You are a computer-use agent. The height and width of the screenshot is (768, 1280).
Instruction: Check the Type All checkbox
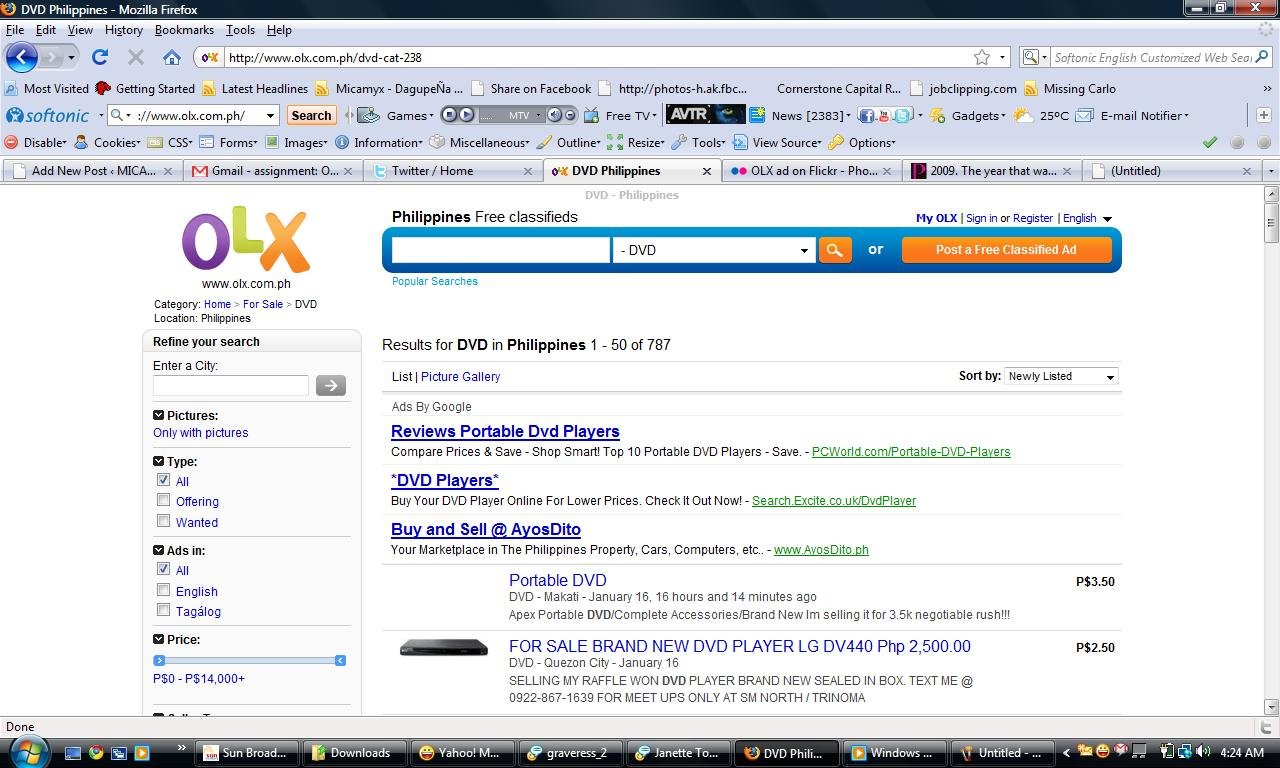click(x=164, y=480)
